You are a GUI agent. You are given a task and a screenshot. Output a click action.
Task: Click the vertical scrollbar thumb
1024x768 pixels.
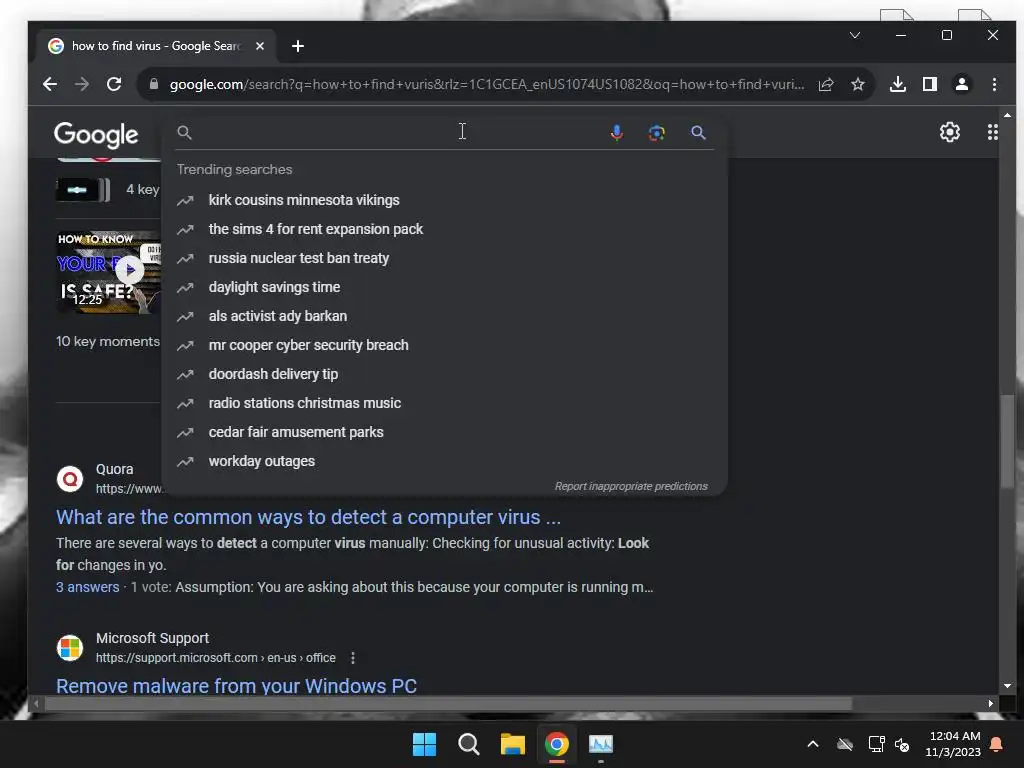1008,441
